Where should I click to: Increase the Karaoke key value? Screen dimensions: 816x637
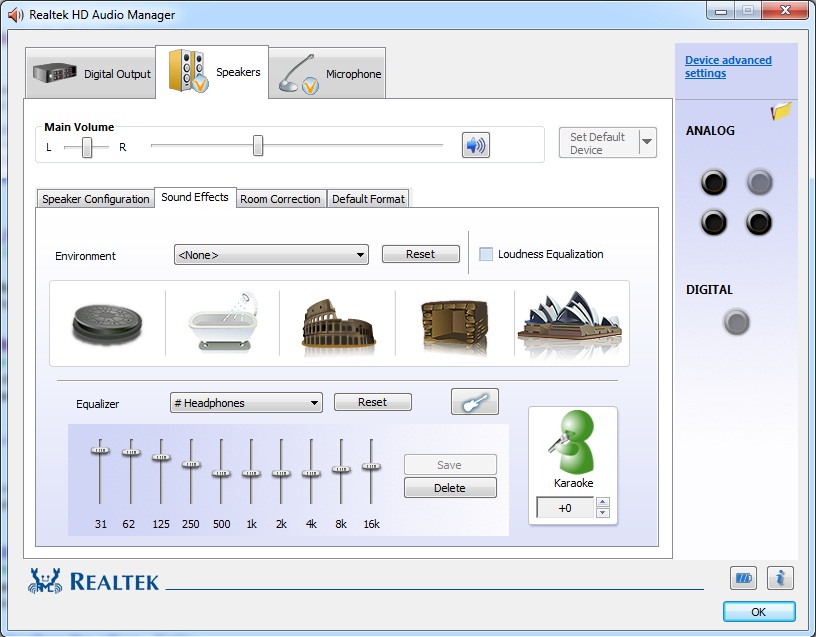tap(603, 502)
